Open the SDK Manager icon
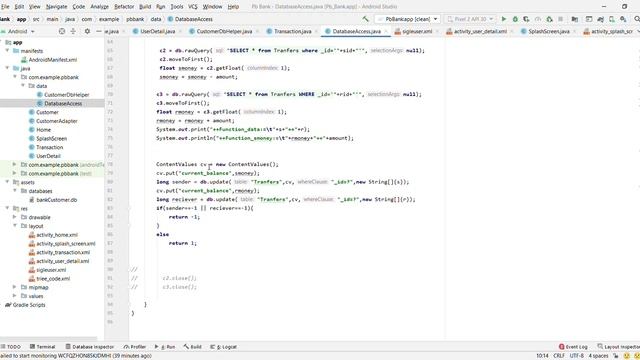Image resolution: width=640 pixels, height=360 pixels. [623, 19]
